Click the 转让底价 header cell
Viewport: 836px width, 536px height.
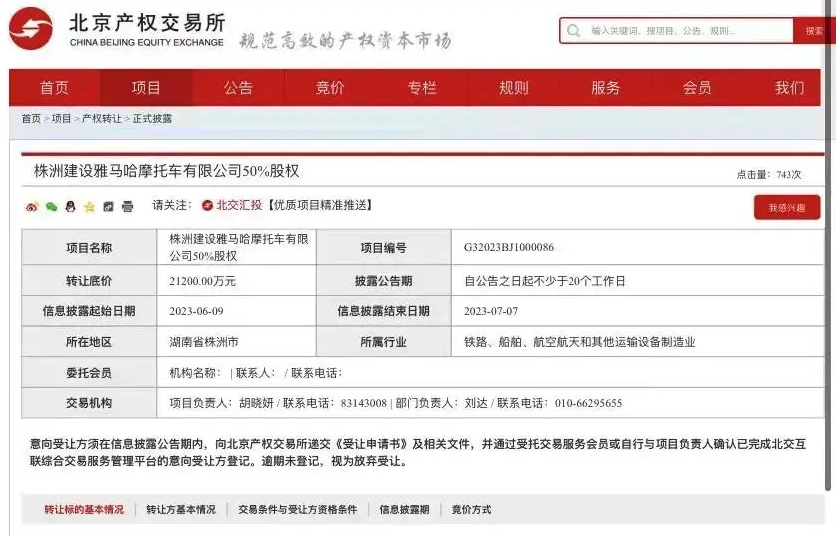click(89, 281)
